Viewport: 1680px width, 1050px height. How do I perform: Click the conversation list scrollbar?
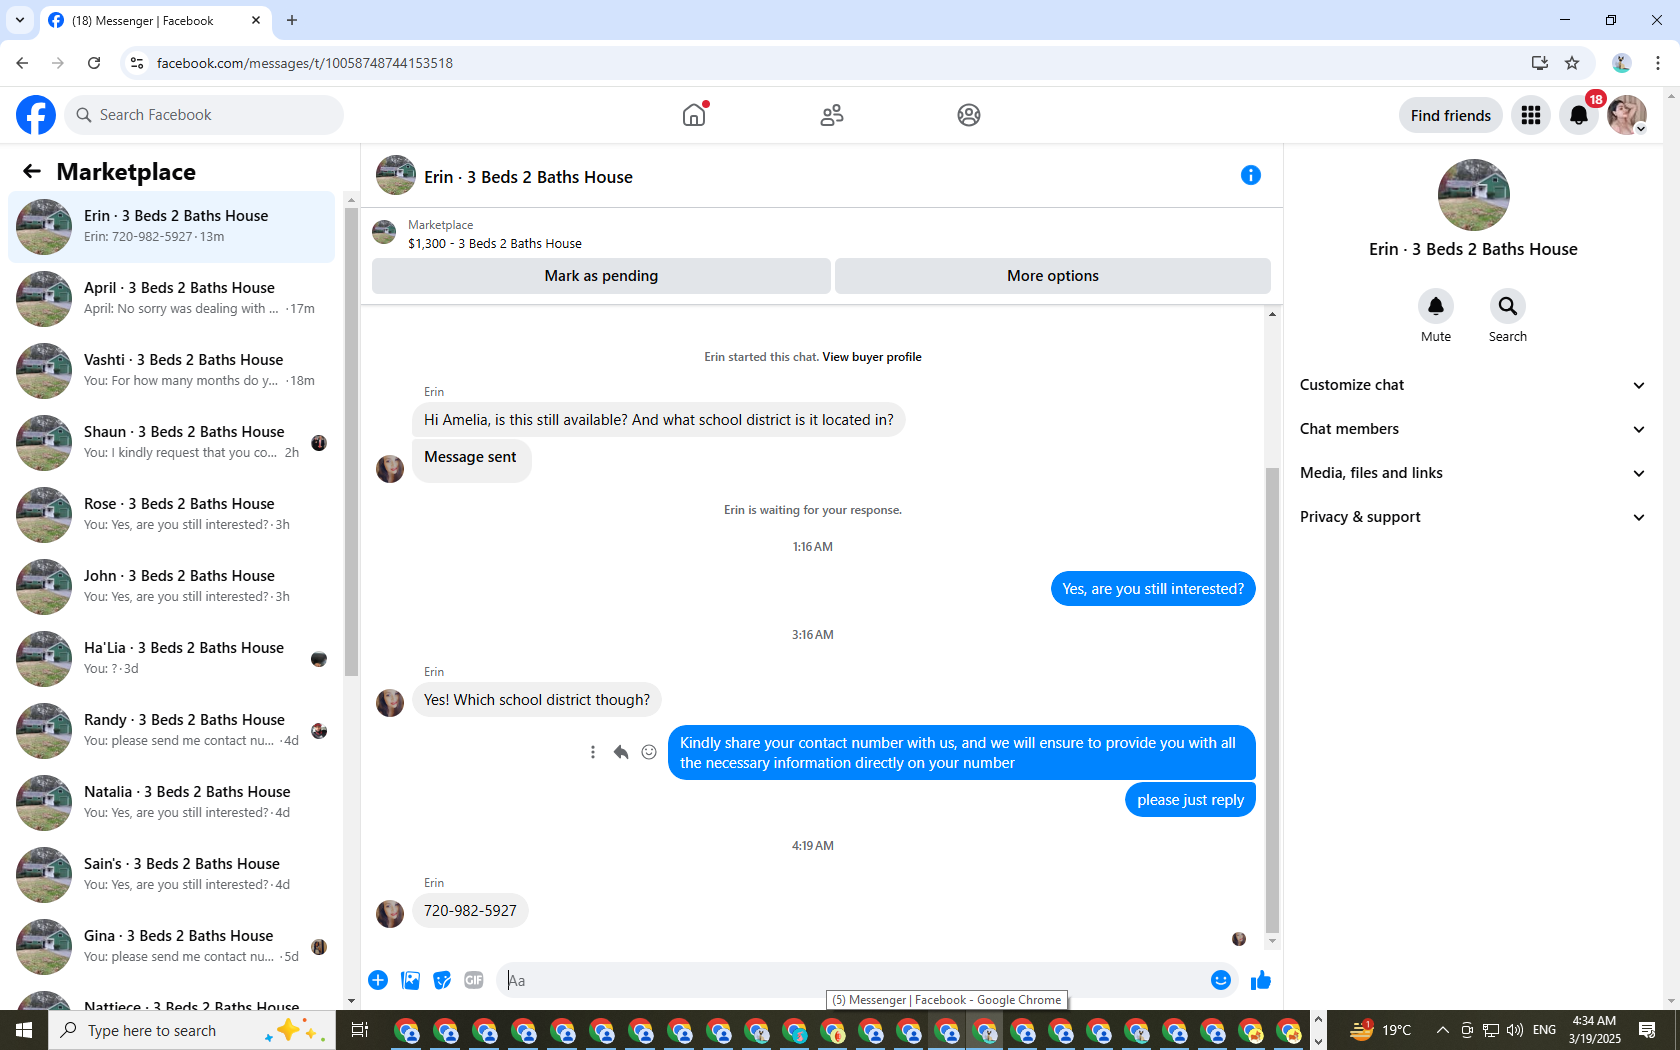(351, 442)
